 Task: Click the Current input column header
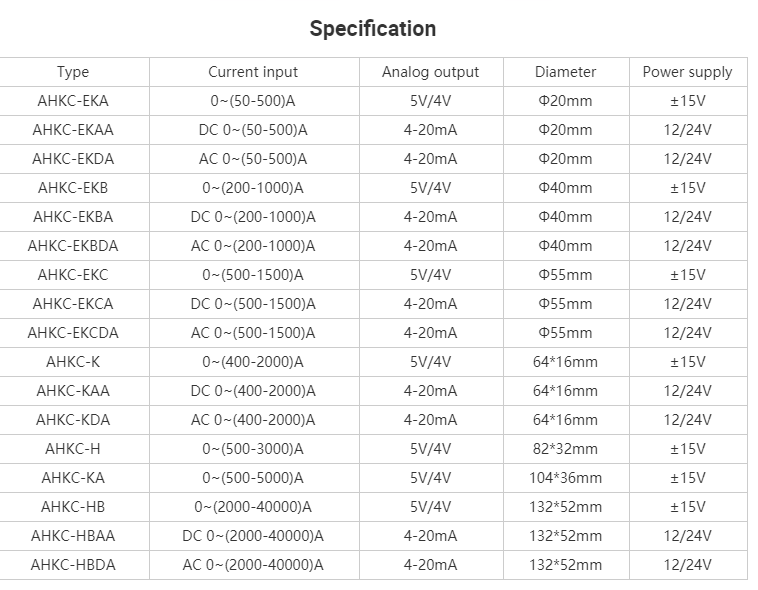tap(253, 72)
